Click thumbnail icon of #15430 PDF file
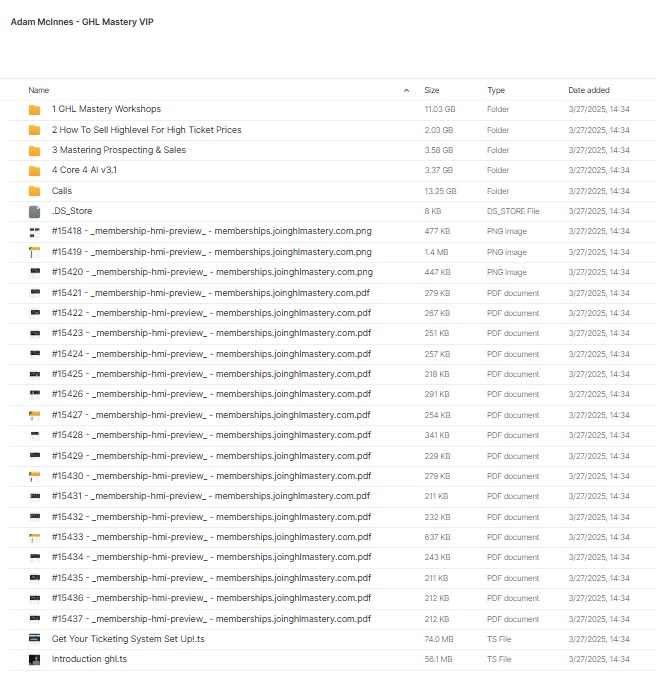 (34, 476)
